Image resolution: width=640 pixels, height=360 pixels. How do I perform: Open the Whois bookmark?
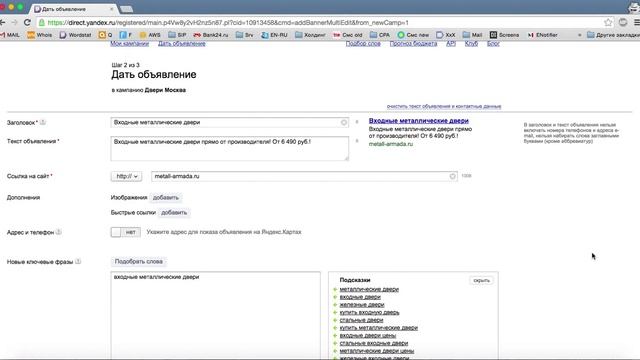click(x=40, y=35)
